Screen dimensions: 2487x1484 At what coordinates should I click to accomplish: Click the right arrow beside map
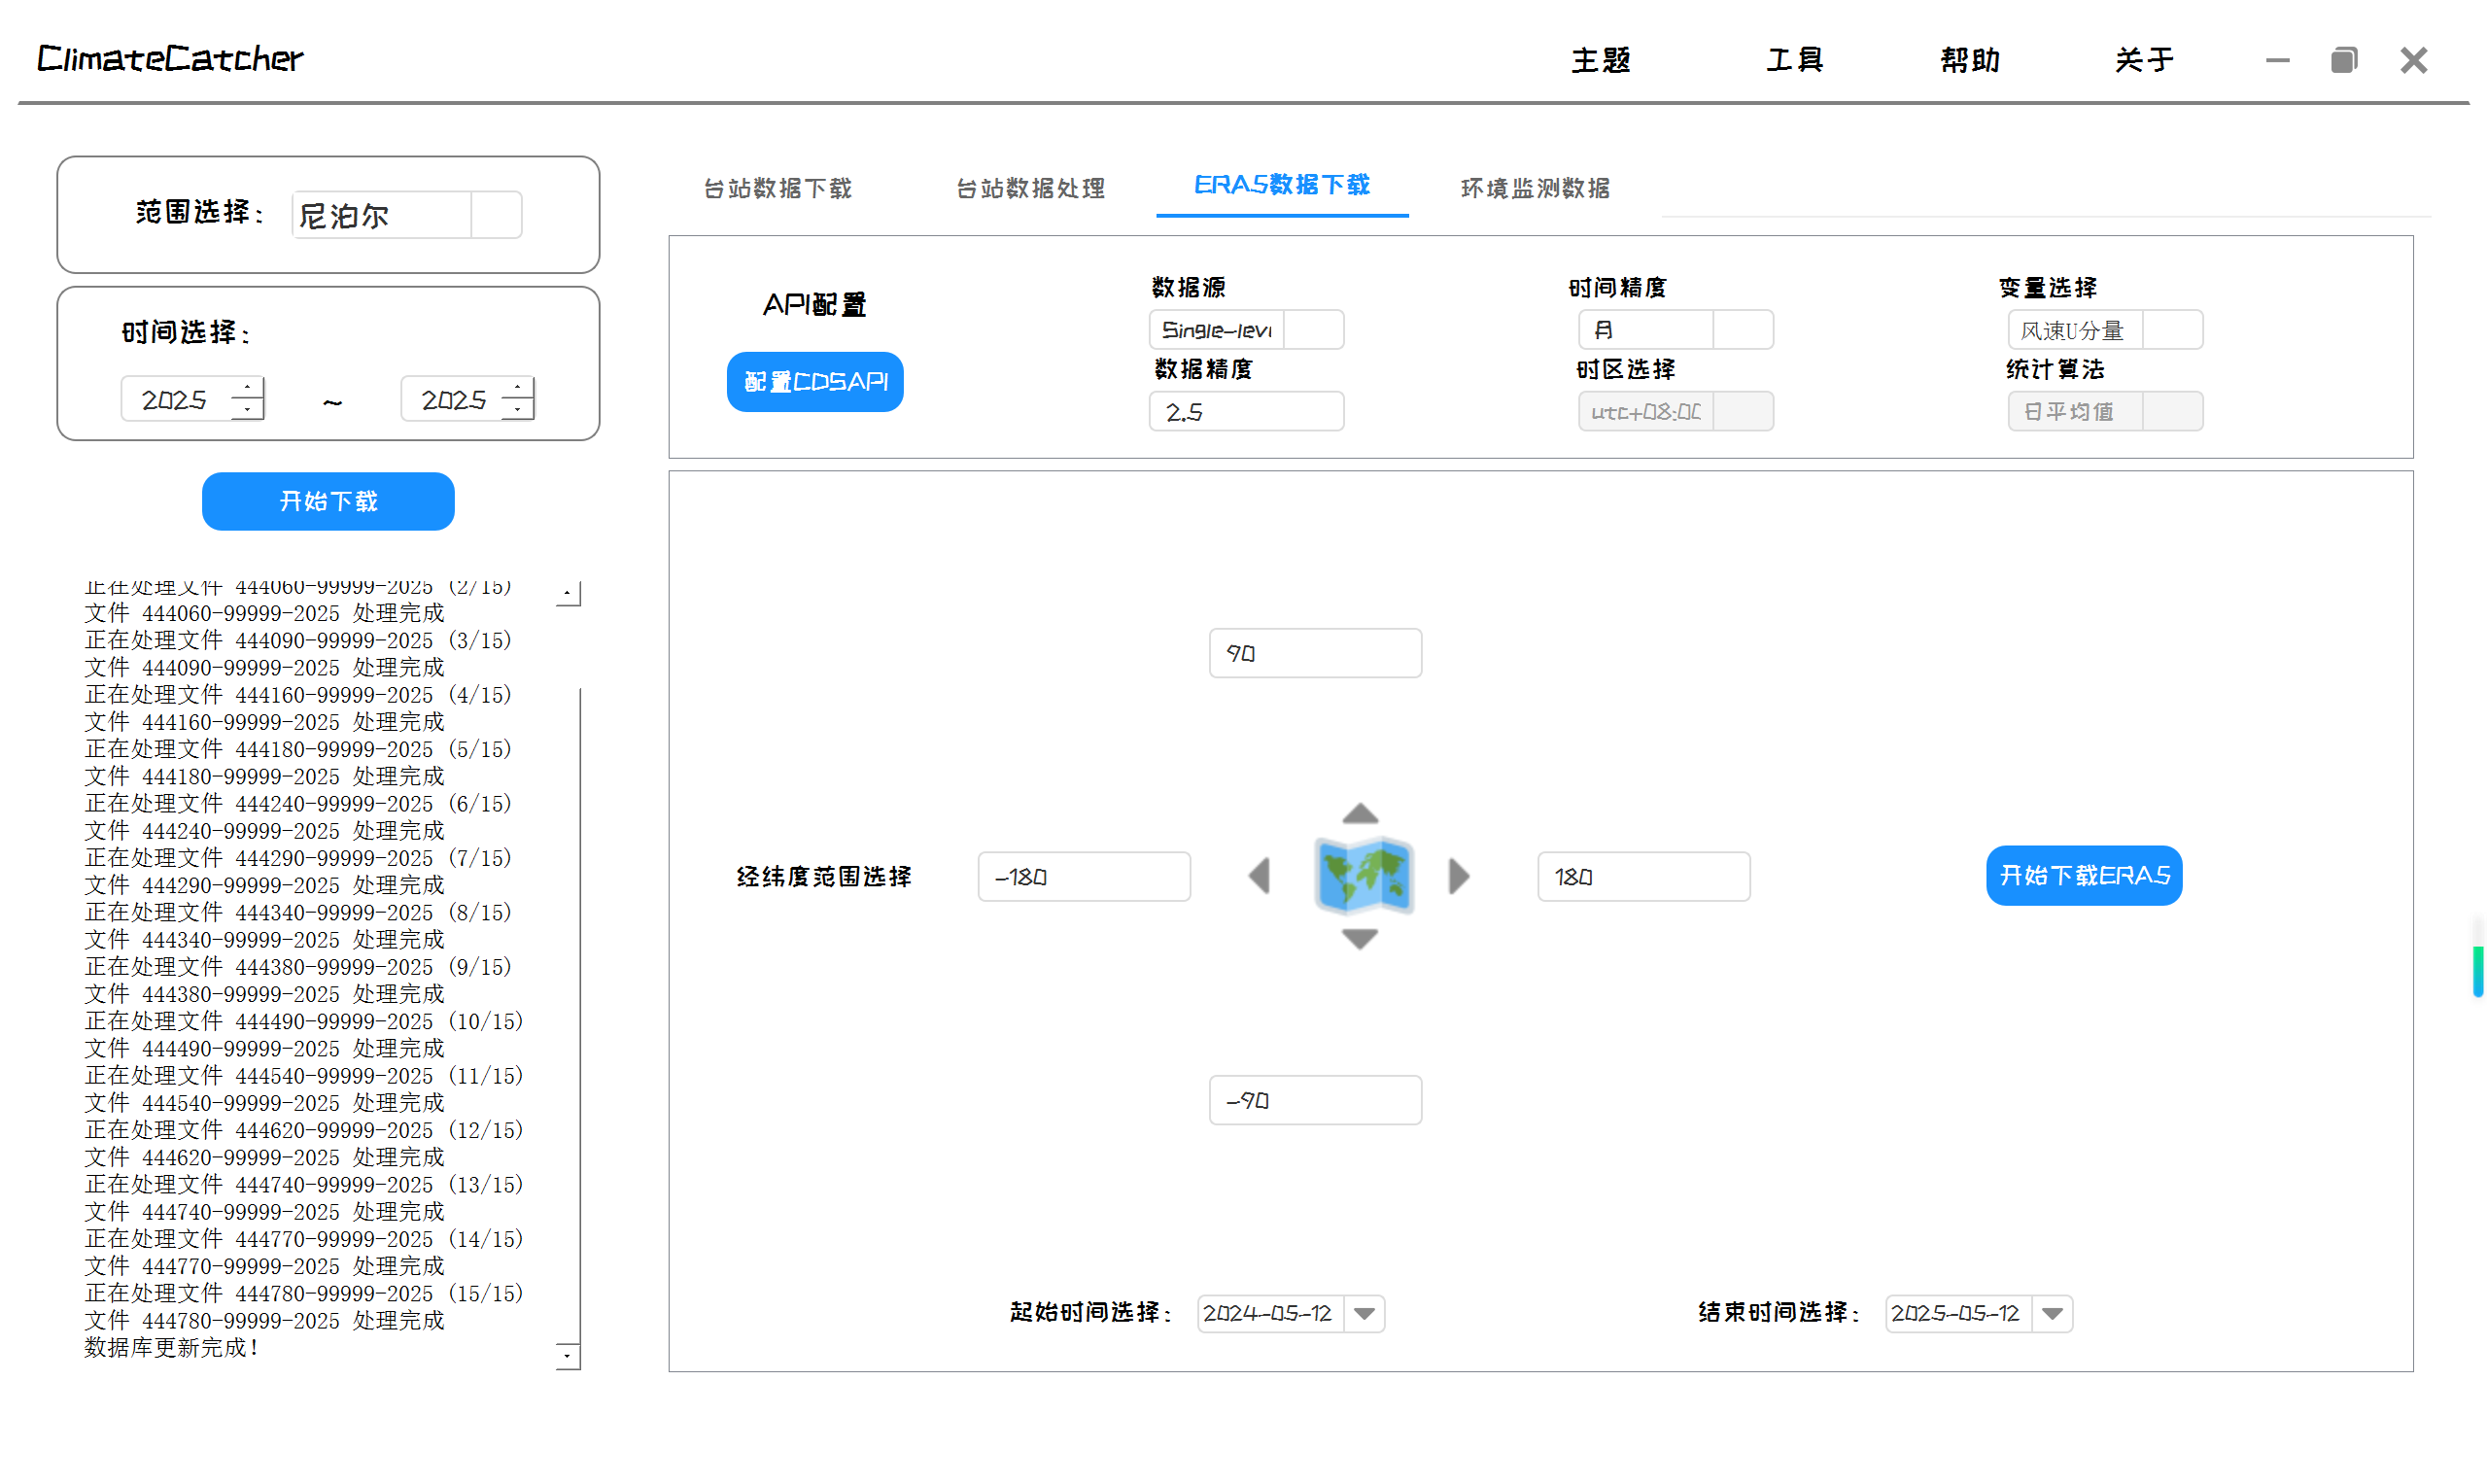1460,877
